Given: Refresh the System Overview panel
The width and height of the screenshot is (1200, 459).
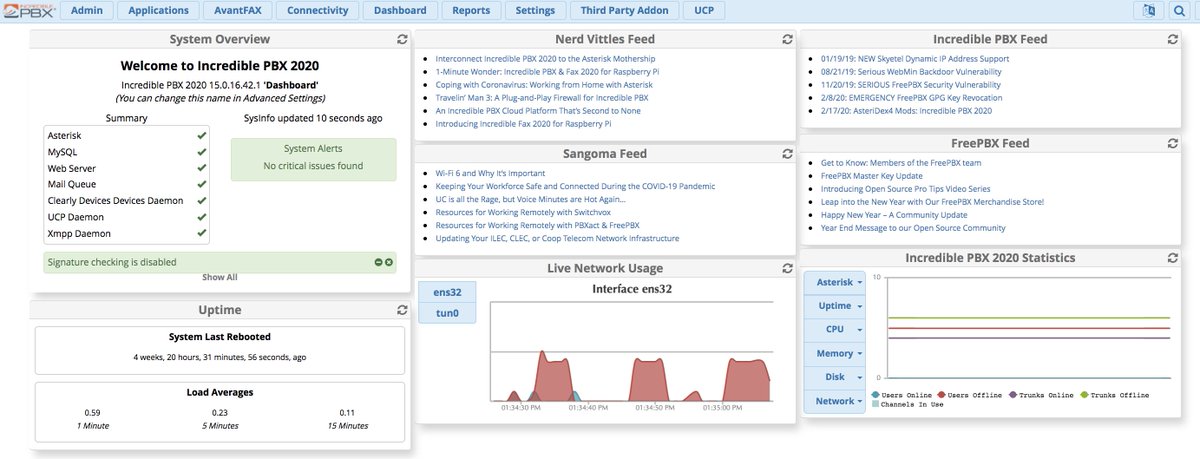Looking at the screenshot, I should click(401, 39).
